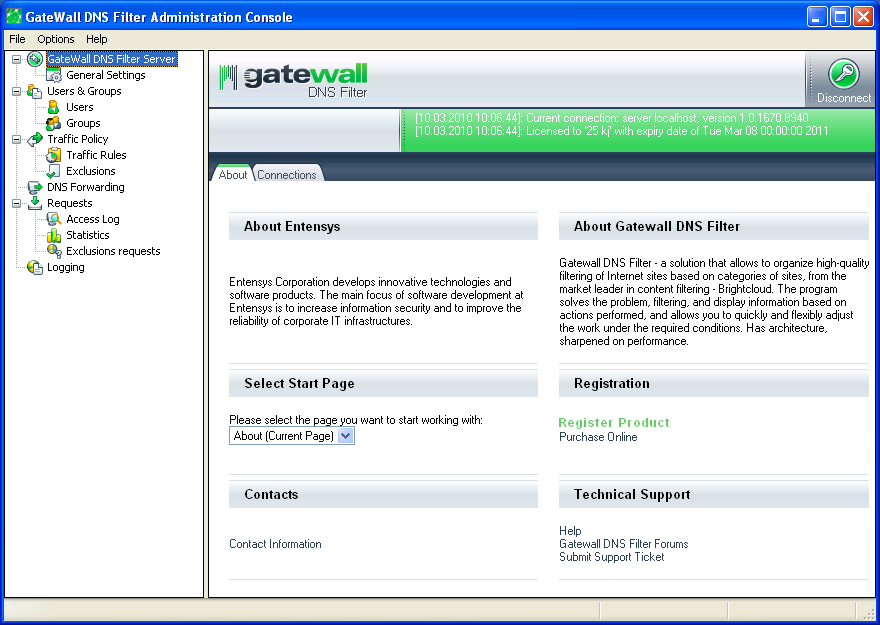This screenshot has width=880, height=625.
Task: Click the Register Product link
Action: (614, 422)
